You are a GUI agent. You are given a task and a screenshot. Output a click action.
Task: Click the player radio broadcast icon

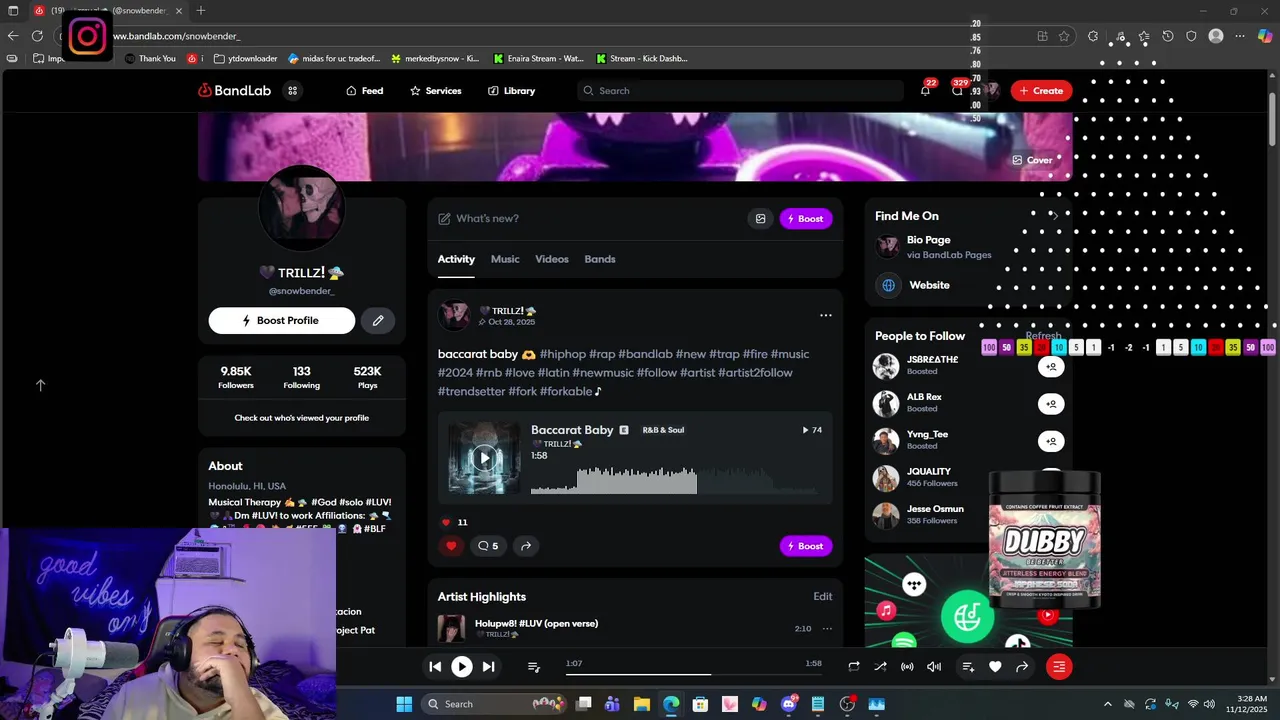pos(907,666)
